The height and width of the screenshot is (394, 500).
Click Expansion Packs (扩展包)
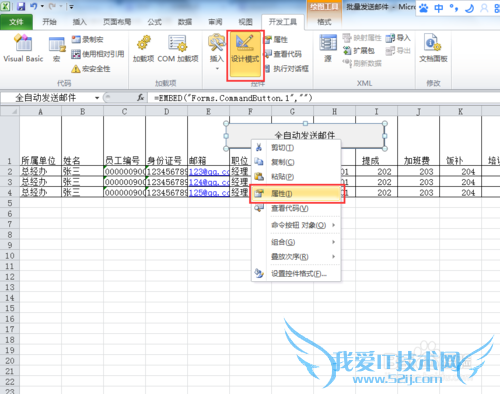[x=359, y=51]
